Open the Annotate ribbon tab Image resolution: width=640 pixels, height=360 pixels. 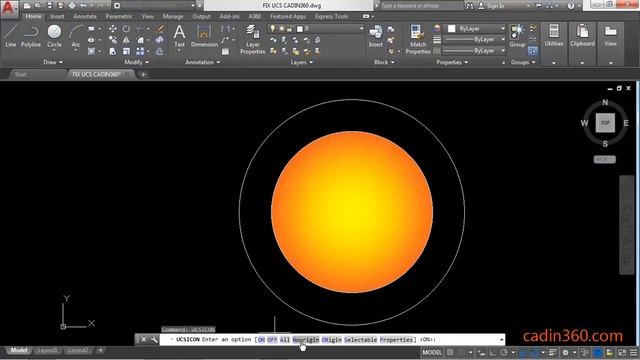pyautogui.click(x=85, y=16)
